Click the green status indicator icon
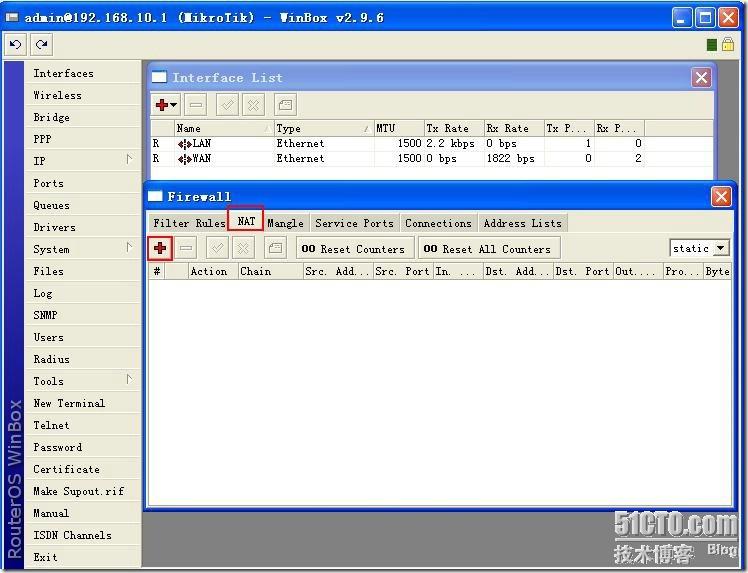748x573 pixels. (x=711, y=45)
